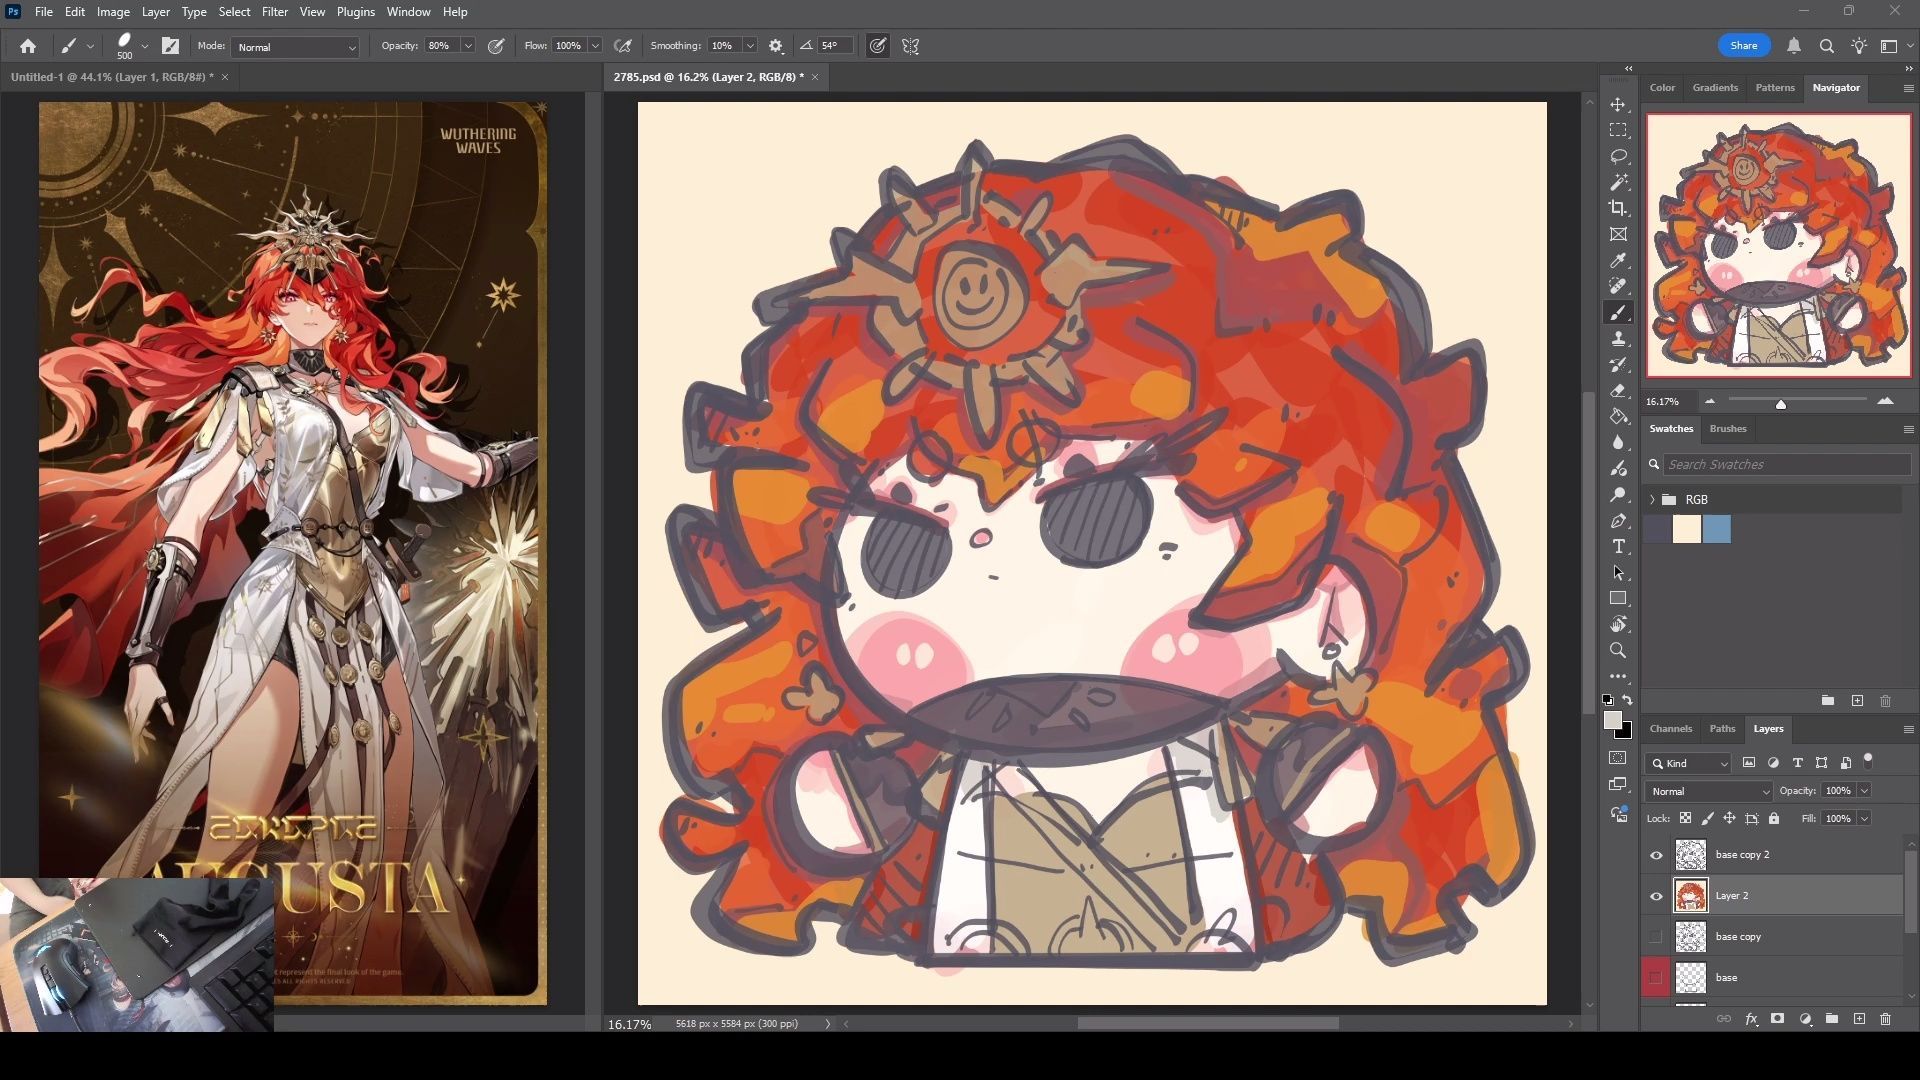Select the Eyedropper tool

click(1618, 261)
